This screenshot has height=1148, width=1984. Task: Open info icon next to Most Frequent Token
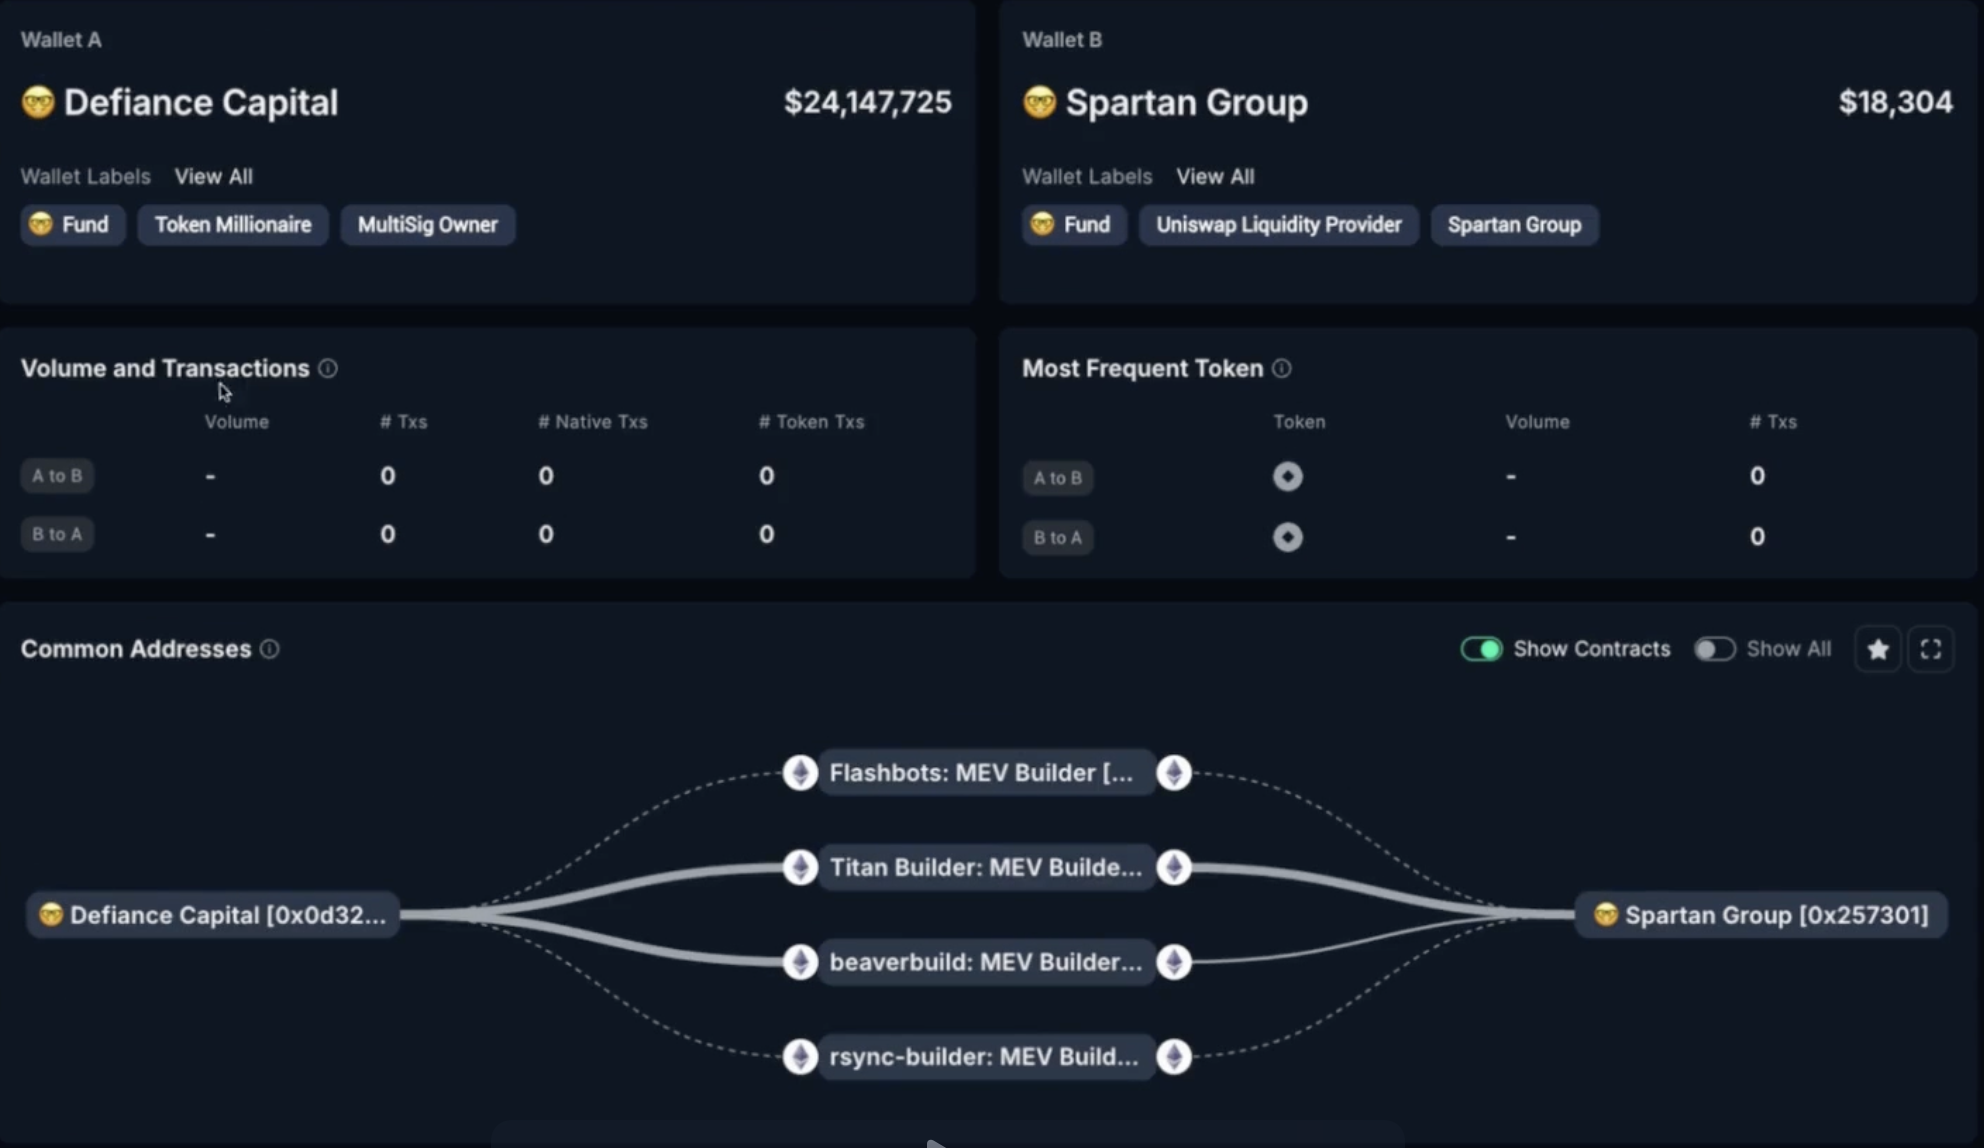1282,368
